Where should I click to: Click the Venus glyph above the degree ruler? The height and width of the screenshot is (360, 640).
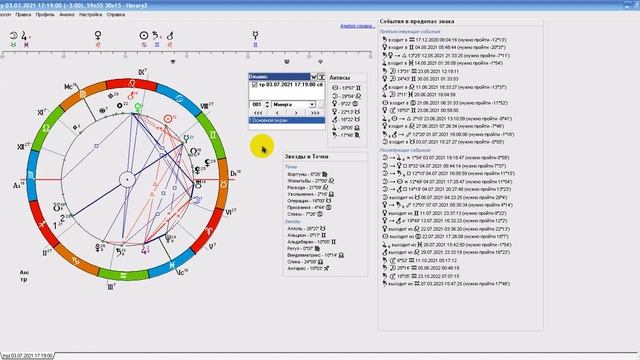[98, 35]
